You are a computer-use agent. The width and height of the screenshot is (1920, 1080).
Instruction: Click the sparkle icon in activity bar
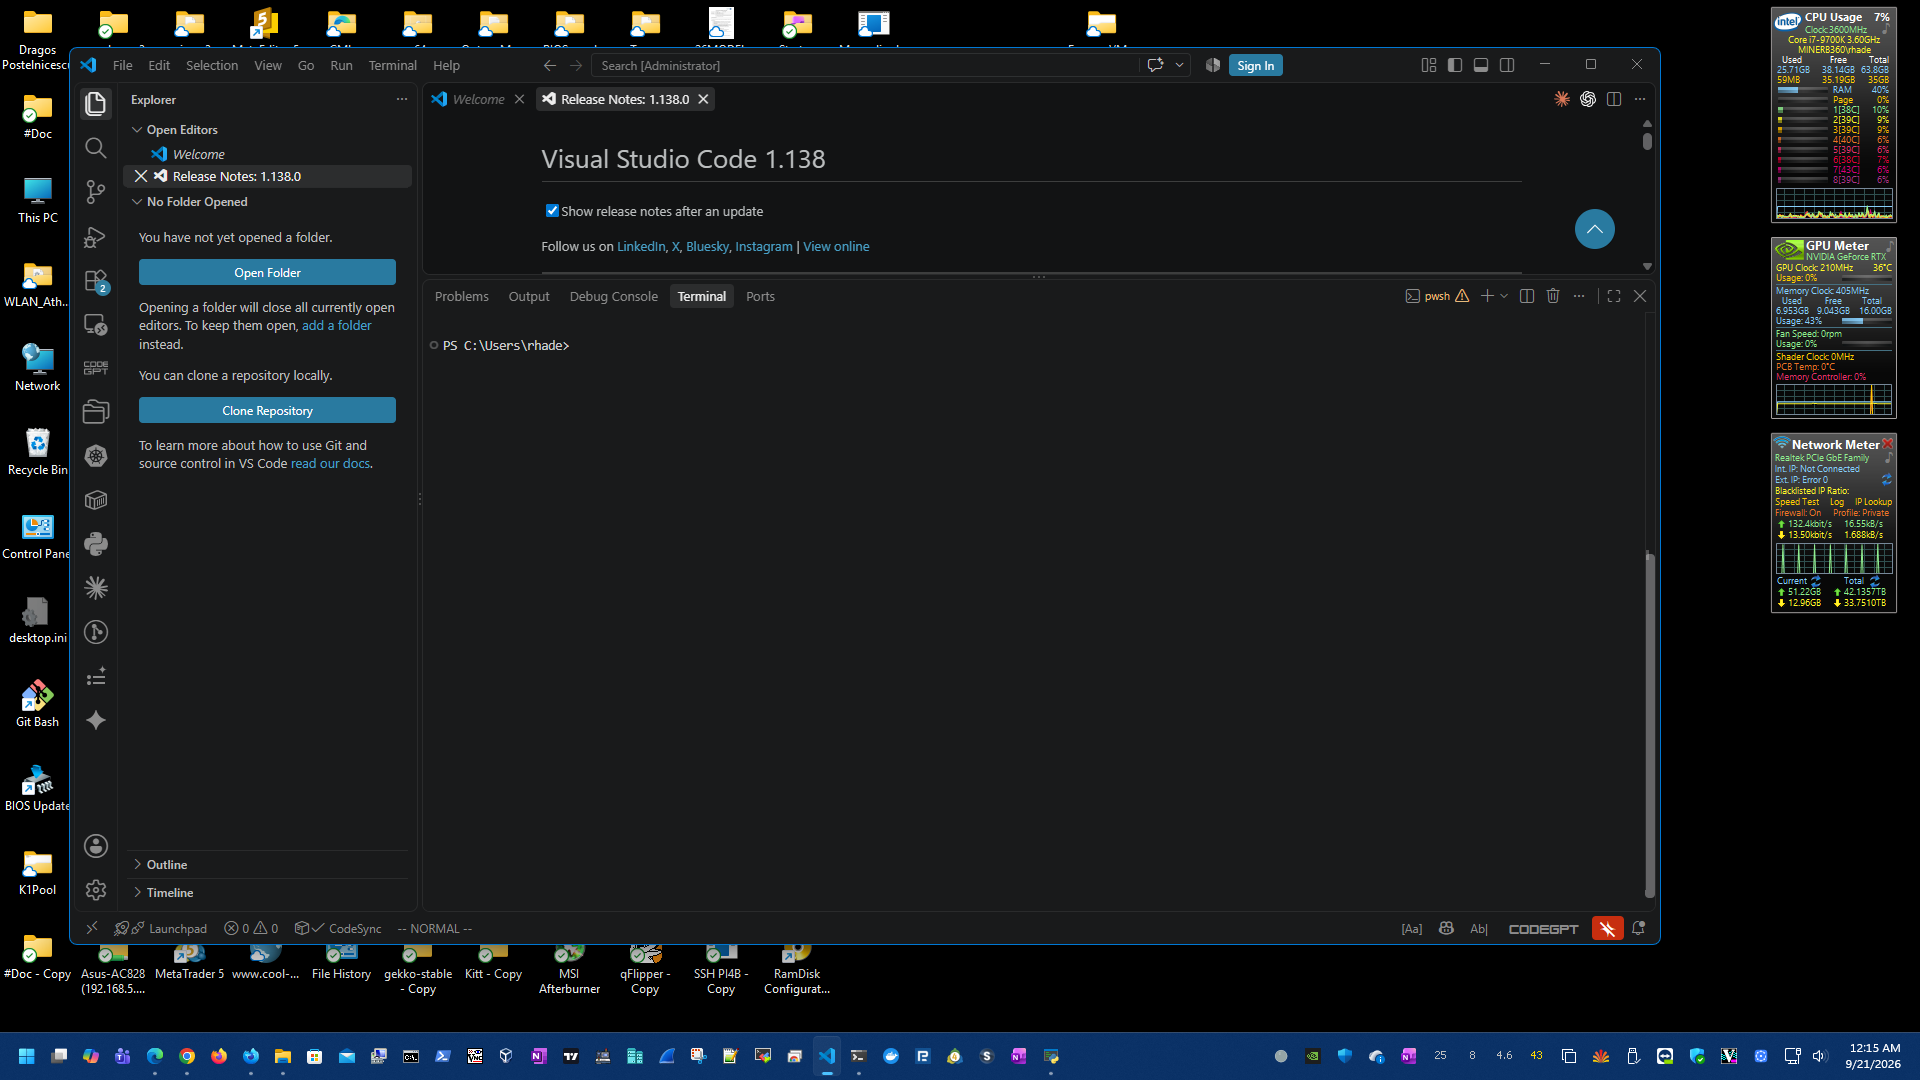click(x=95, y=720)
